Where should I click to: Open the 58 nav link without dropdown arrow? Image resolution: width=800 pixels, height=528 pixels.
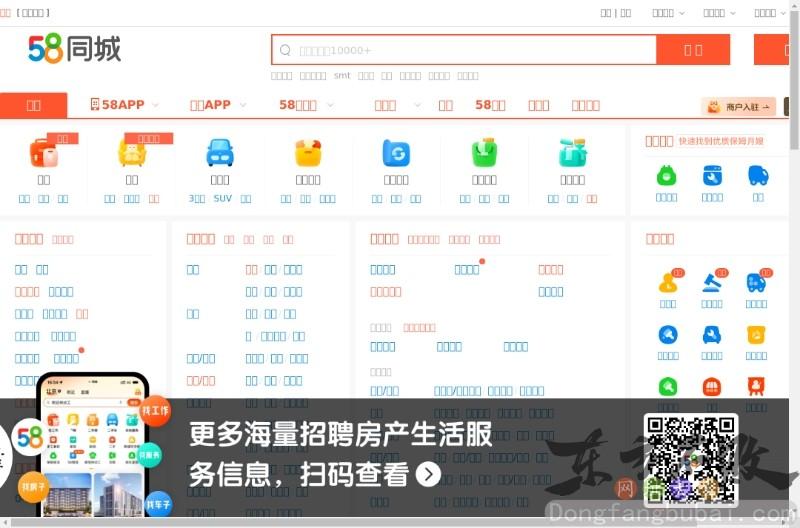point(490,105)
